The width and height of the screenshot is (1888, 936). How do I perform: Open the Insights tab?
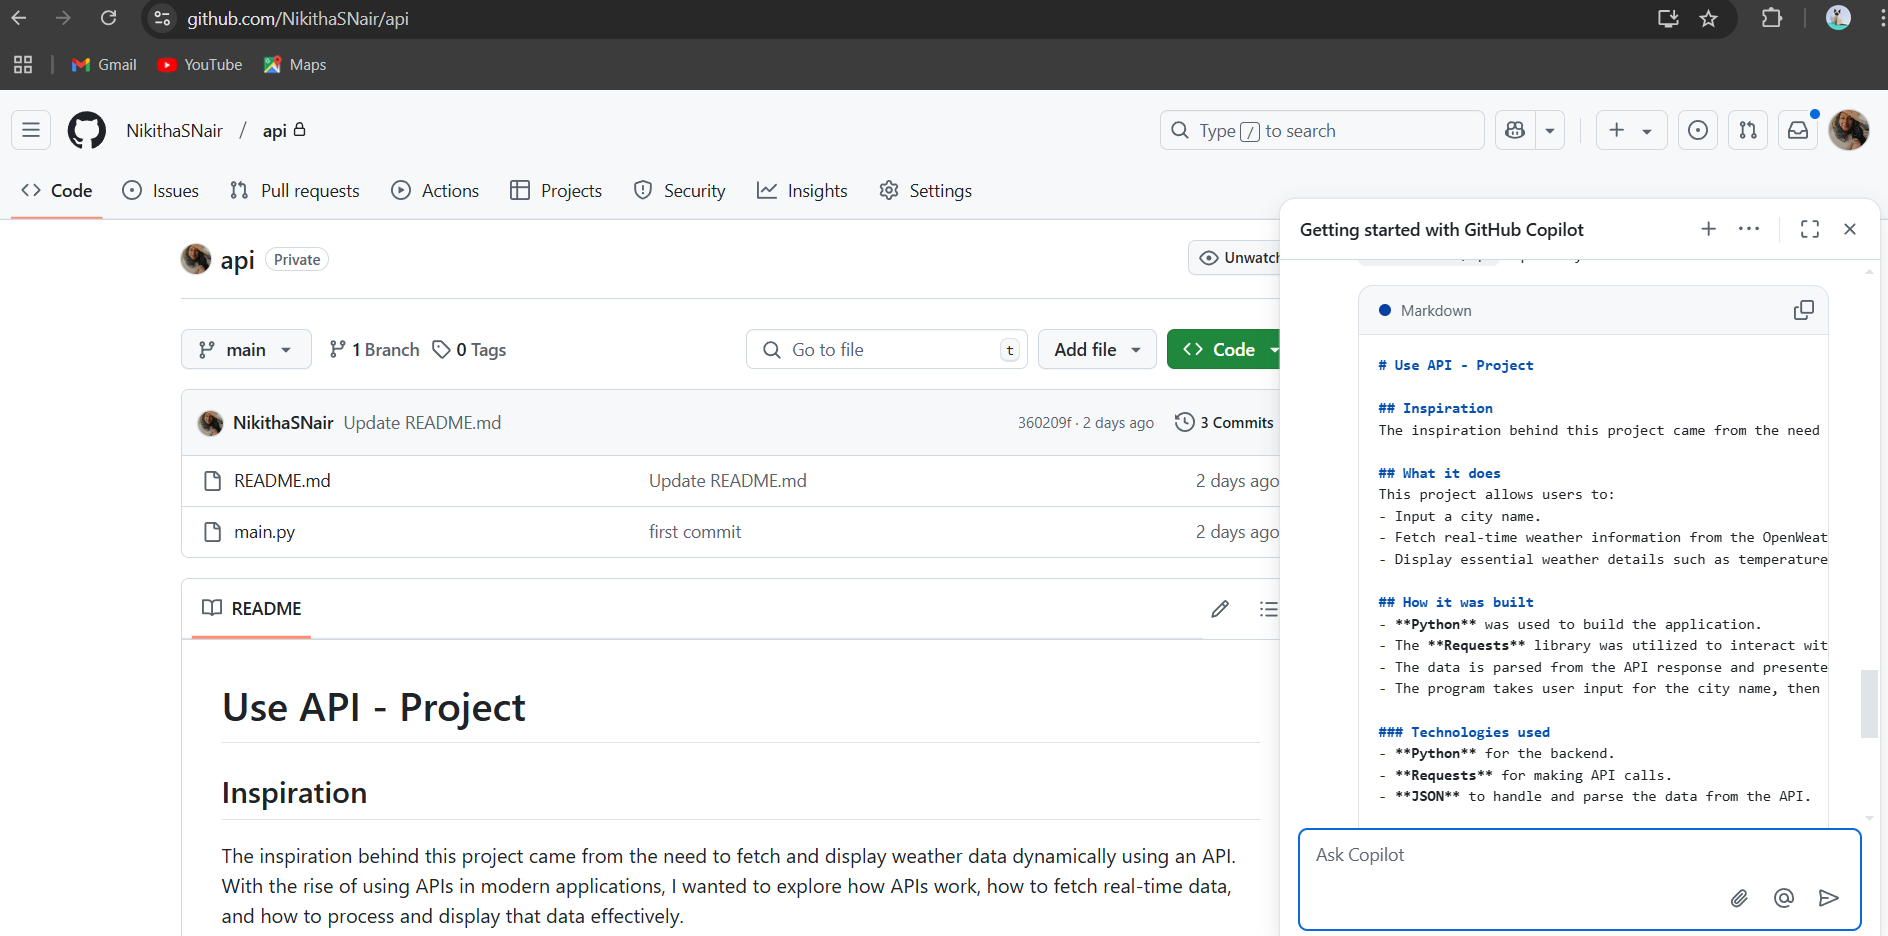[x=802, y=190]
